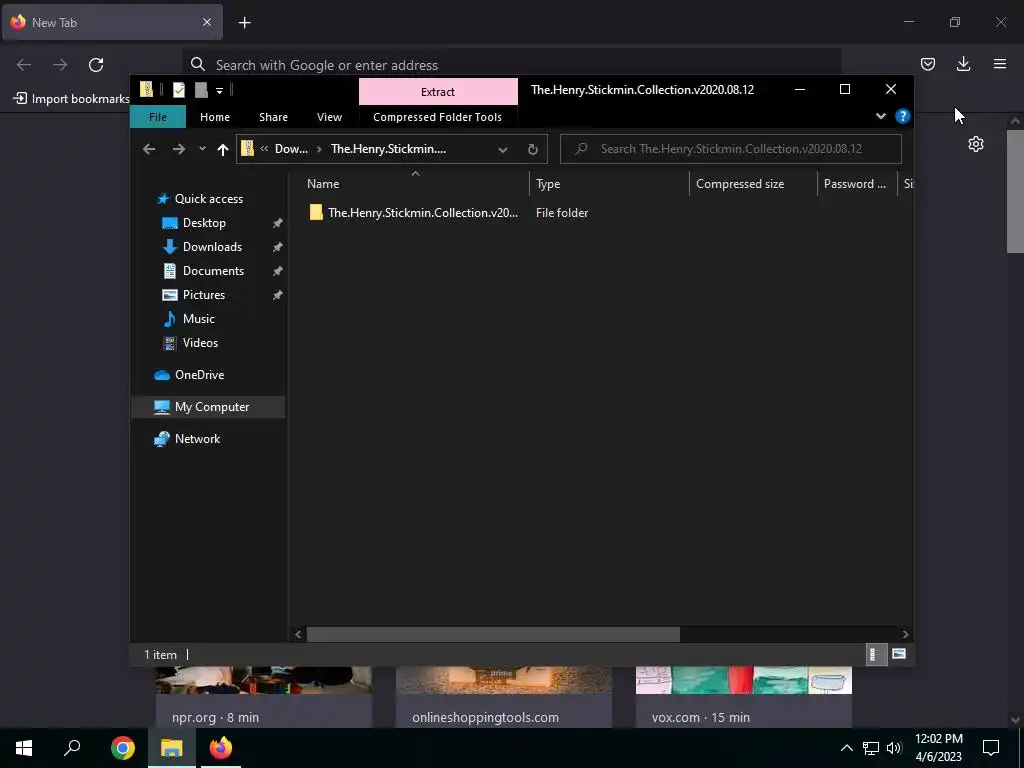
Task: Close the New Tab in Firefox
Action: pyautogui.click(x=207, y=22)
